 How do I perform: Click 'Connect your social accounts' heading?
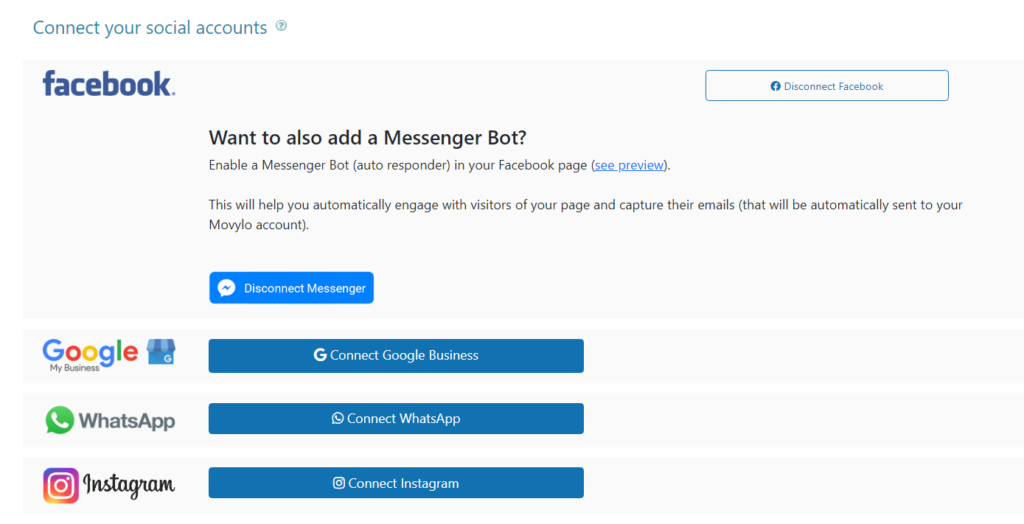coord(150,27)
